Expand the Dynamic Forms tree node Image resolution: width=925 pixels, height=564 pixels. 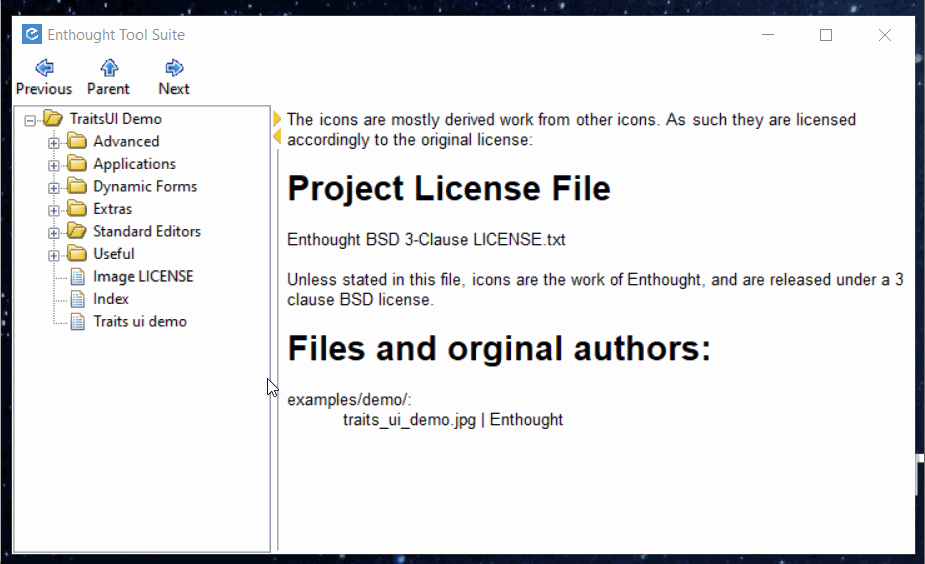[54, 188]
